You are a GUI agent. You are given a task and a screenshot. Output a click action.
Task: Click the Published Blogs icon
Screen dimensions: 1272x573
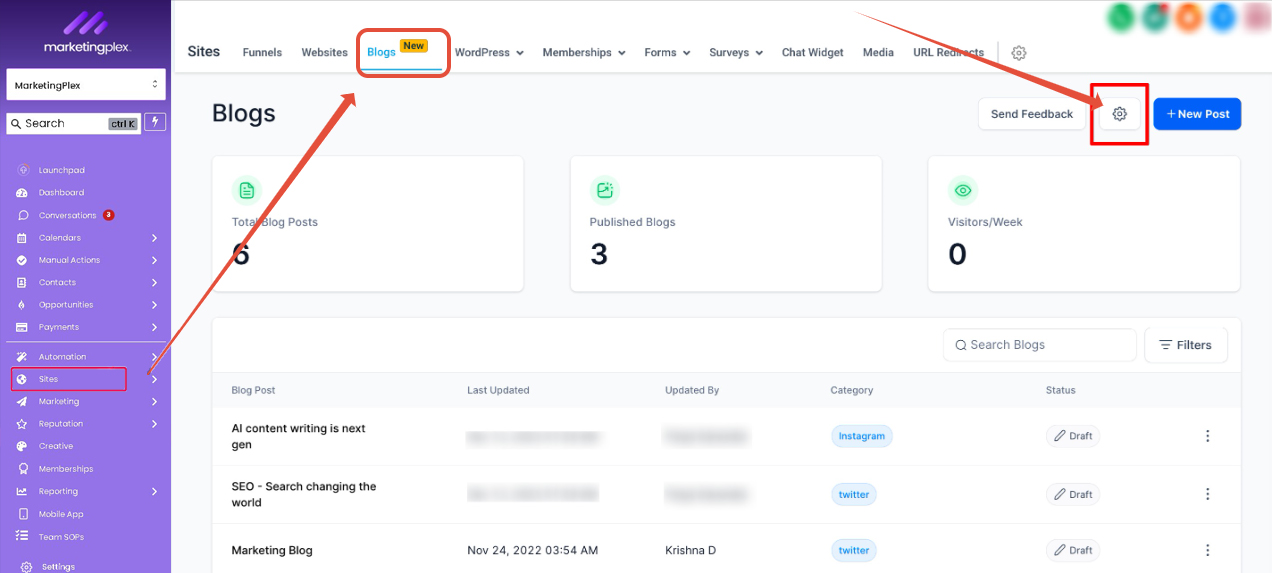pos(604,190)
